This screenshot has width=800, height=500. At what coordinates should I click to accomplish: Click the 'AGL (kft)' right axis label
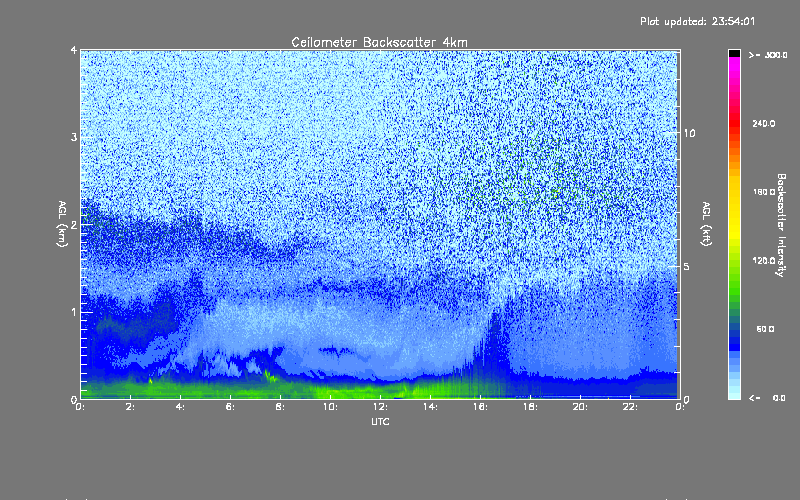pos(706,224)
